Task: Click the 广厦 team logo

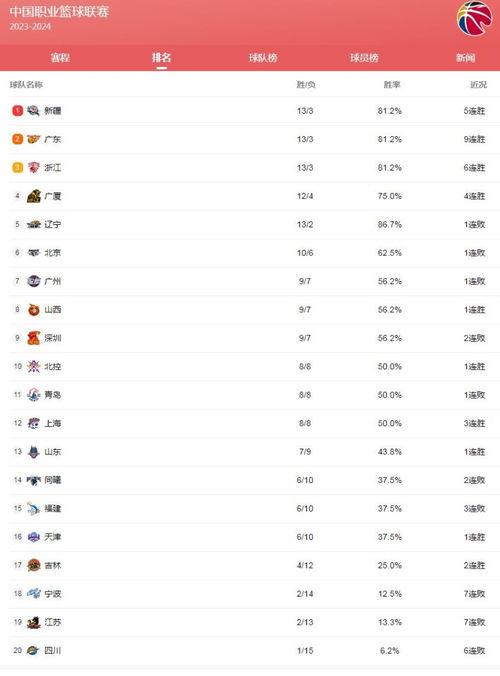Action: tap(34, 196)
